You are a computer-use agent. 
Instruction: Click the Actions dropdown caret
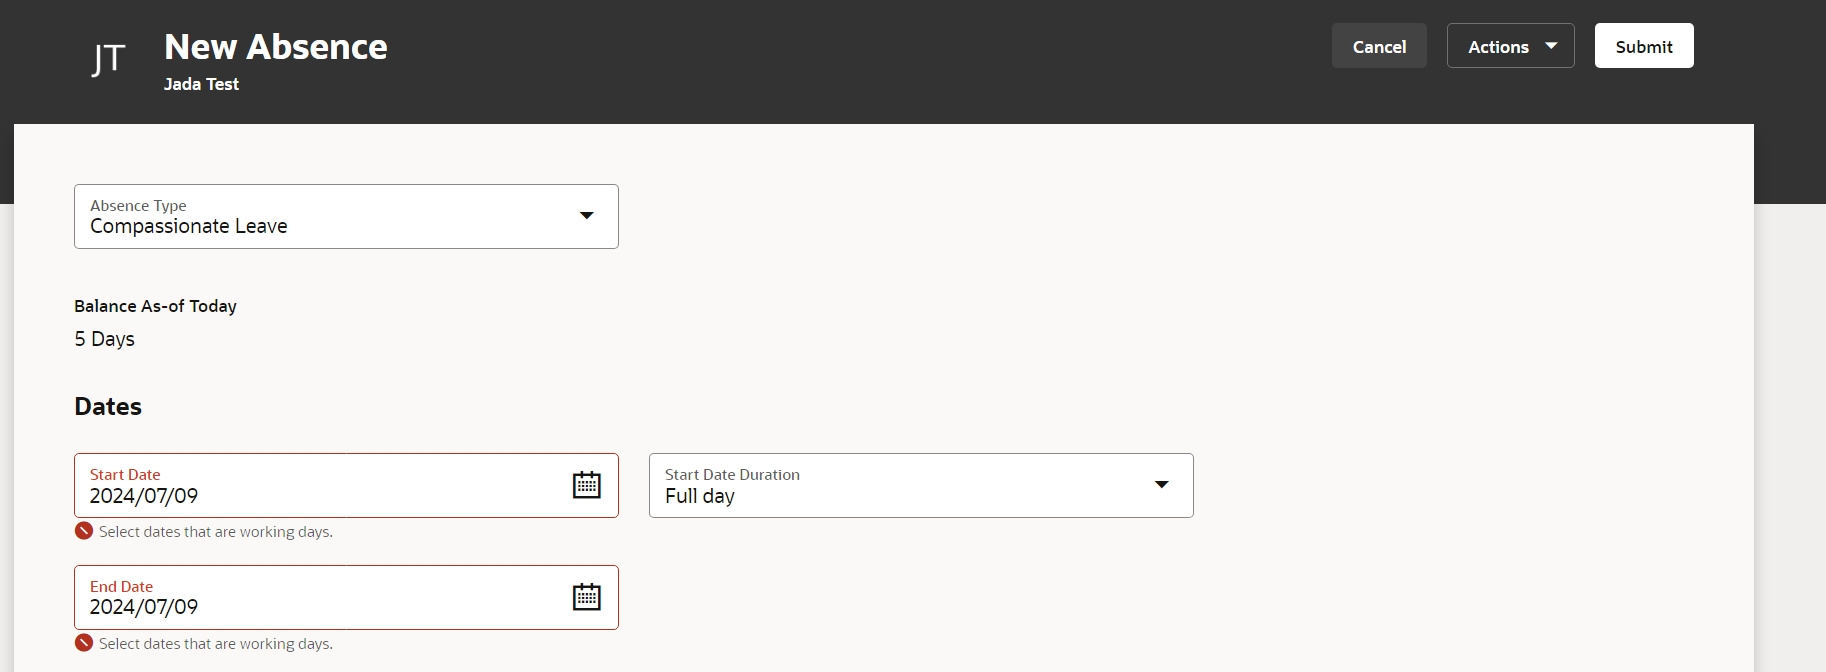pos(1552,46)
